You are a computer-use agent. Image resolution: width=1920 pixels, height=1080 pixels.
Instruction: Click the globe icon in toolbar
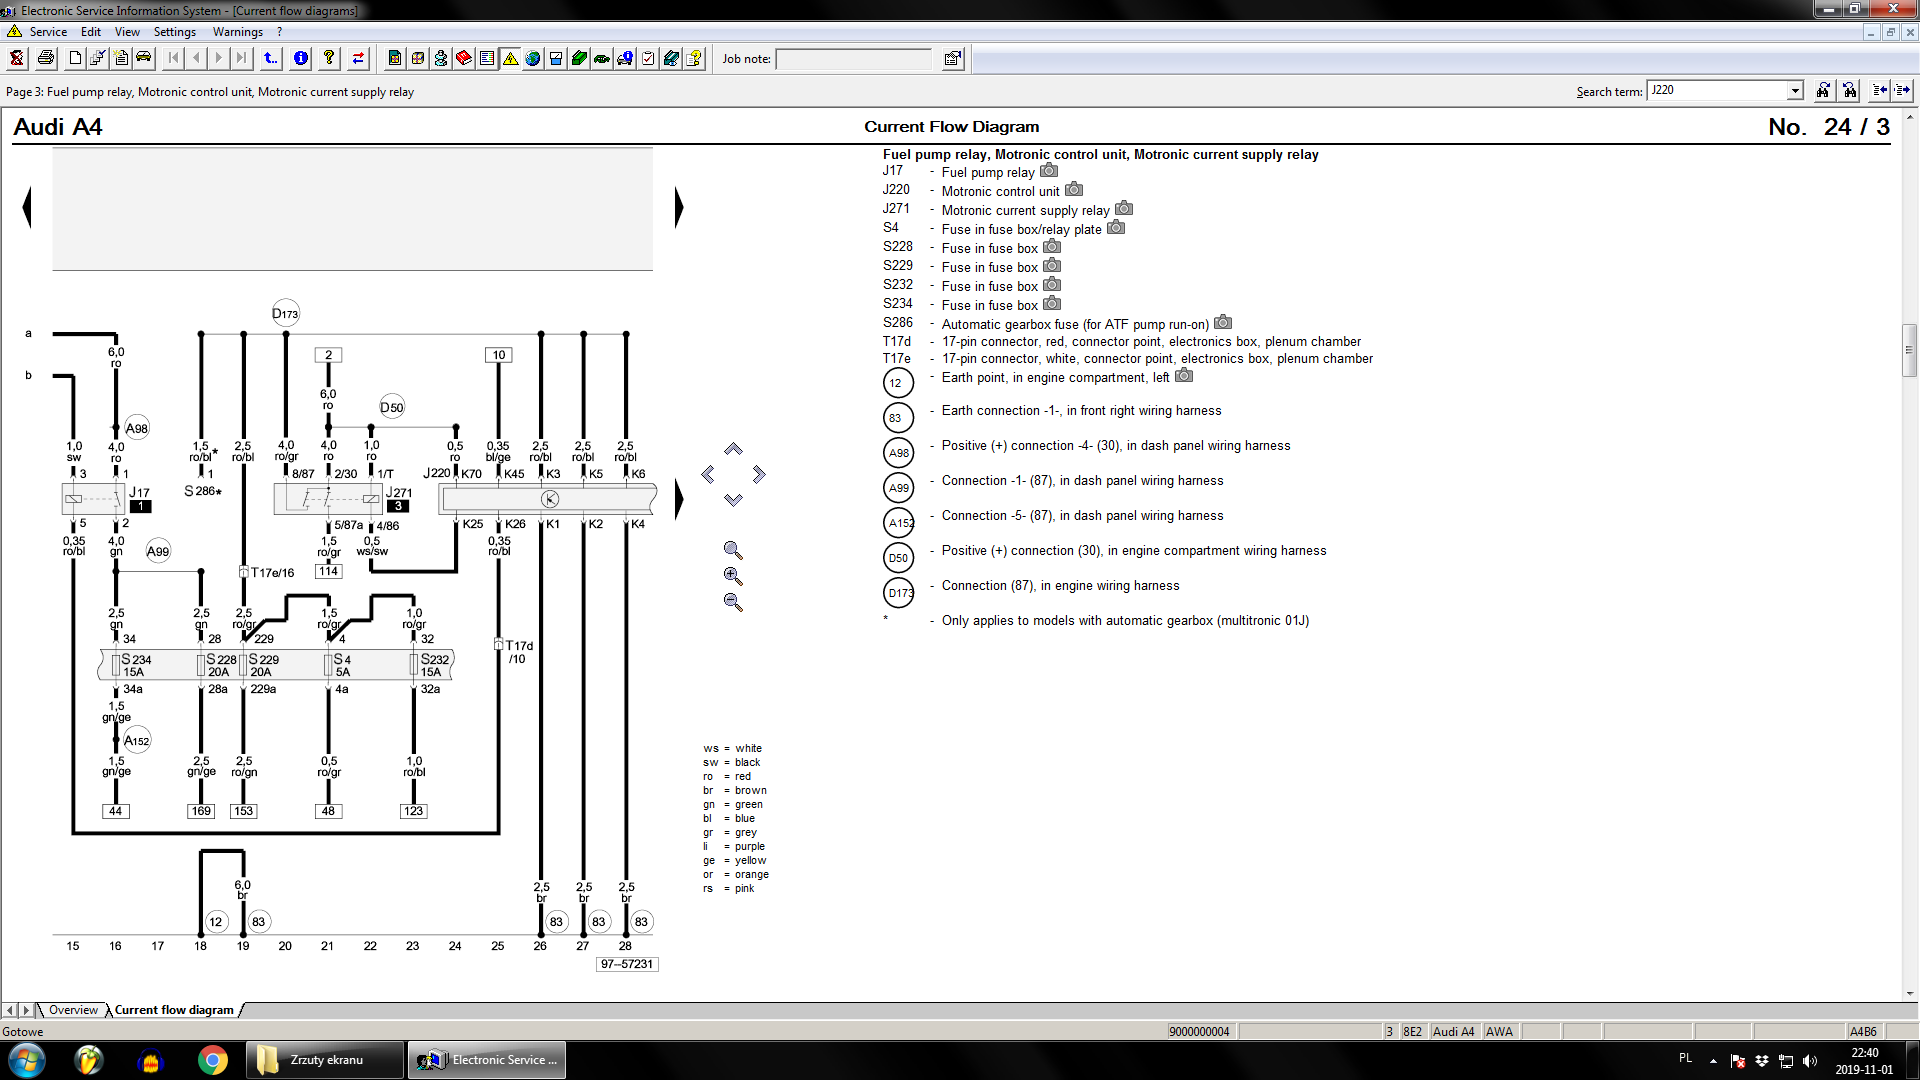tap(533, 58)
